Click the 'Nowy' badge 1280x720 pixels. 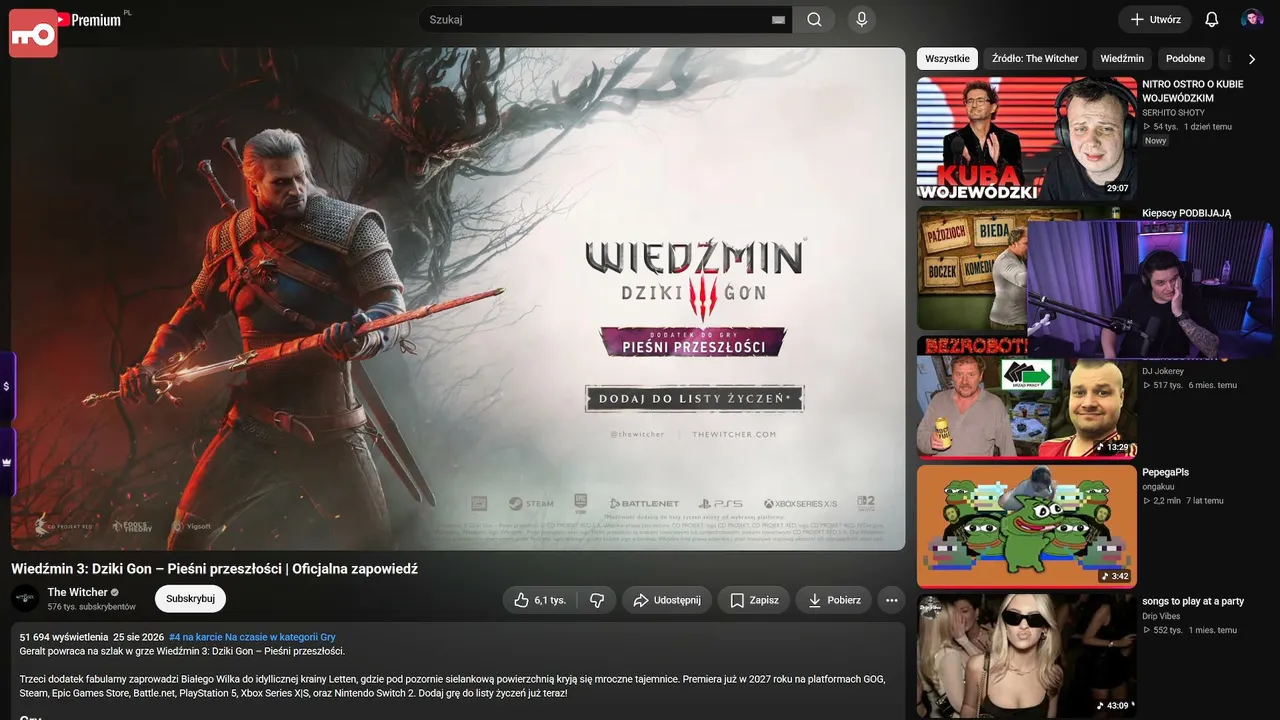coord(1156,141)
